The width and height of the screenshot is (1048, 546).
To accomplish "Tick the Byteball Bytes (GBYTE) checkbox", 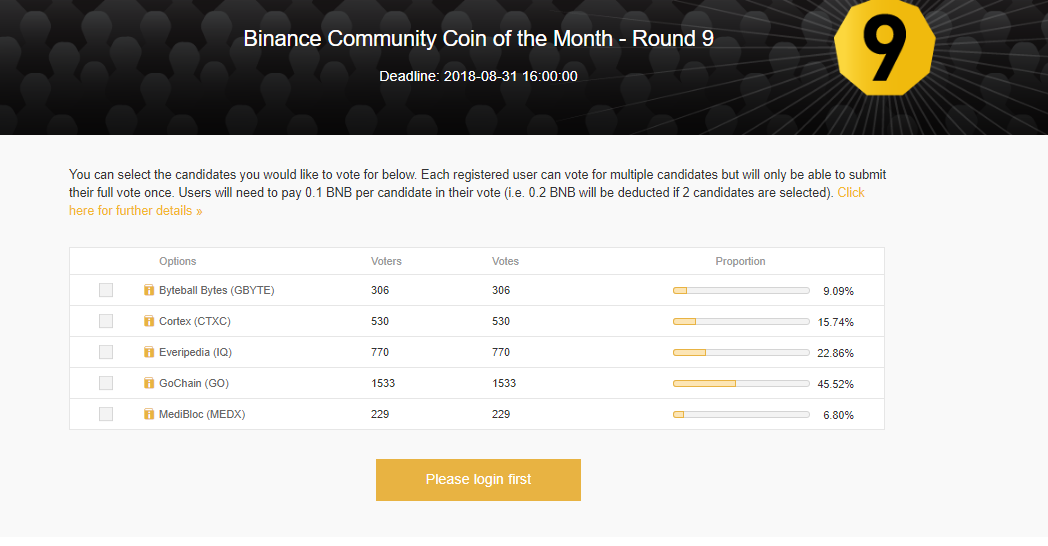I will (x=106, y=290).
